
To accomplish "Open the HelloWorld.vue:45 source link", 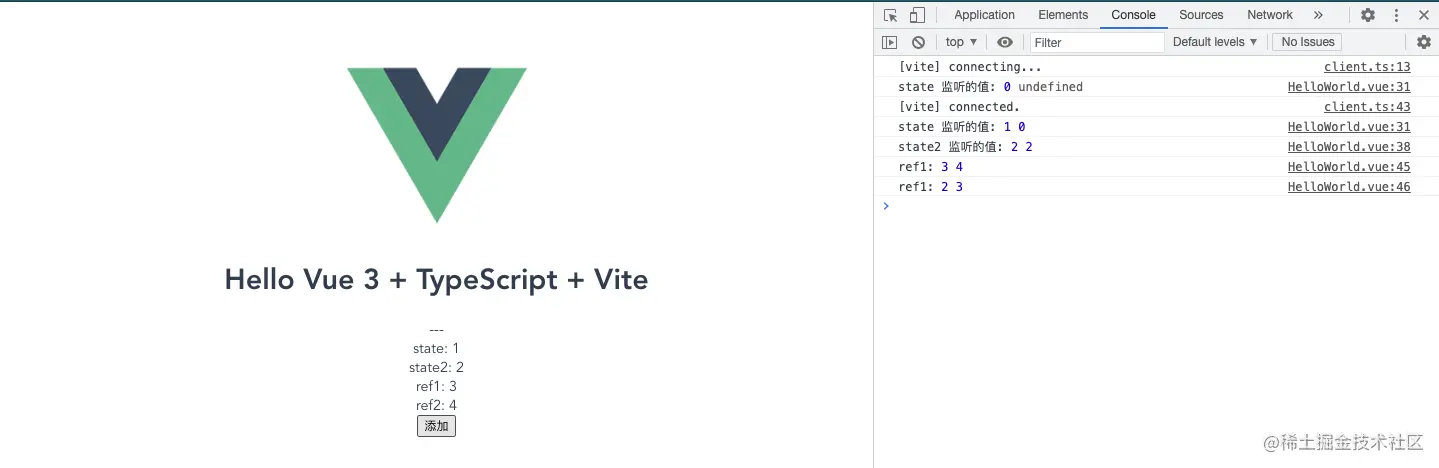I will pos(1349,167).
